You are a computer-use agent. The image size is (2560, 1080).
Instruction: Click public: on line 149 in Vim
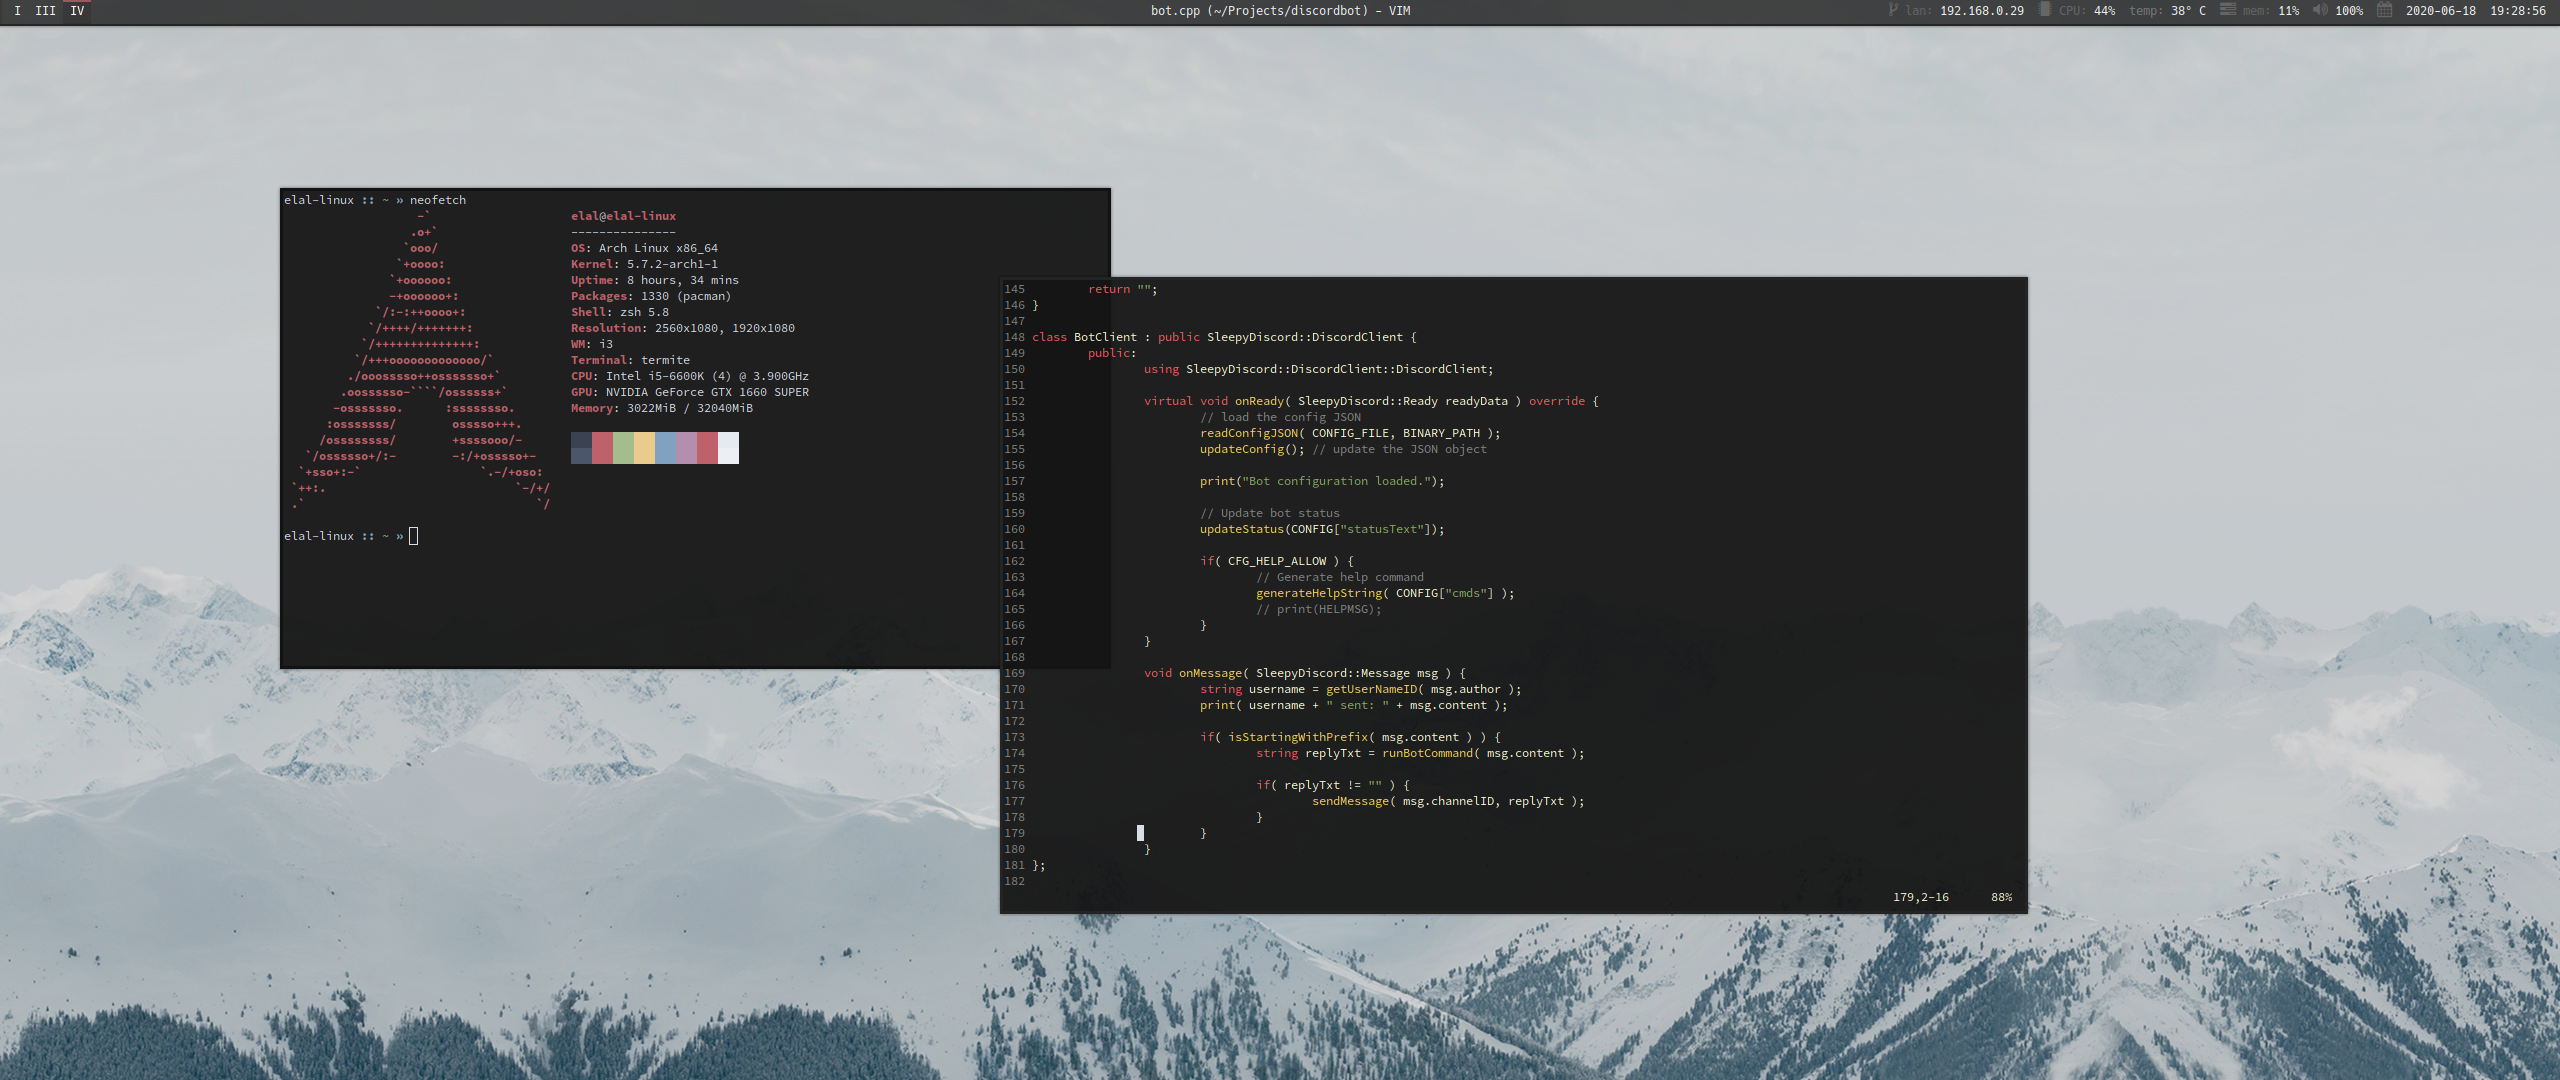[x=1112, y=353]
